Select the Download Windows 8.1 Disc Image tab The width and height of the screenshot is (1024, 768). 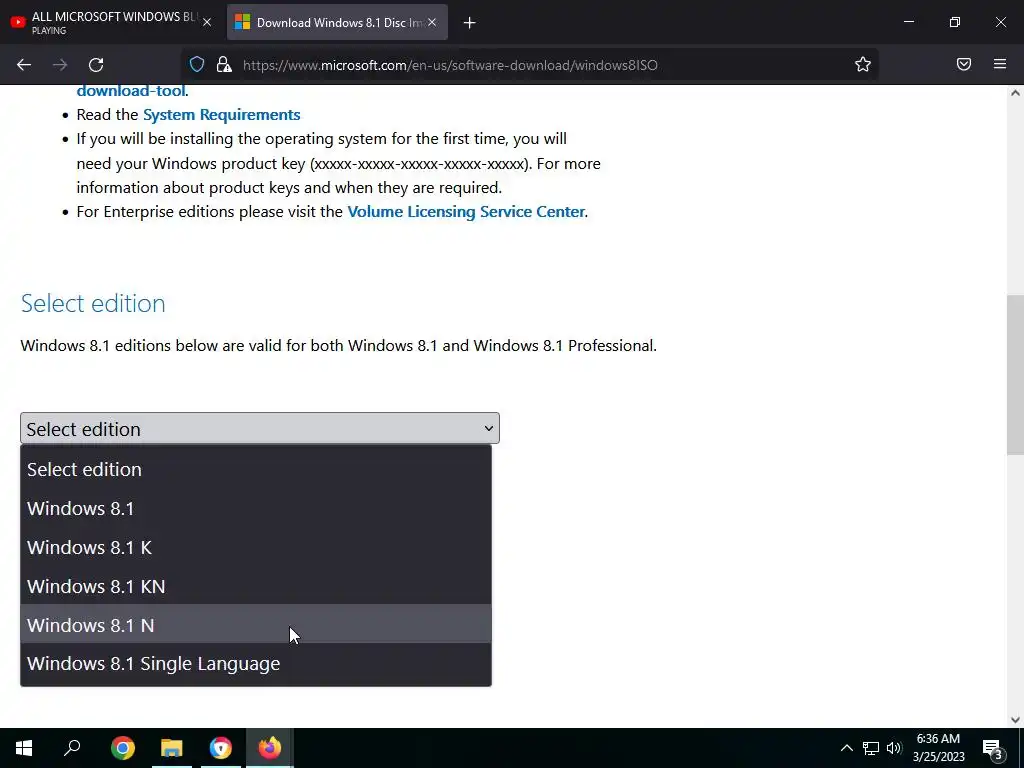click(337, 22)
